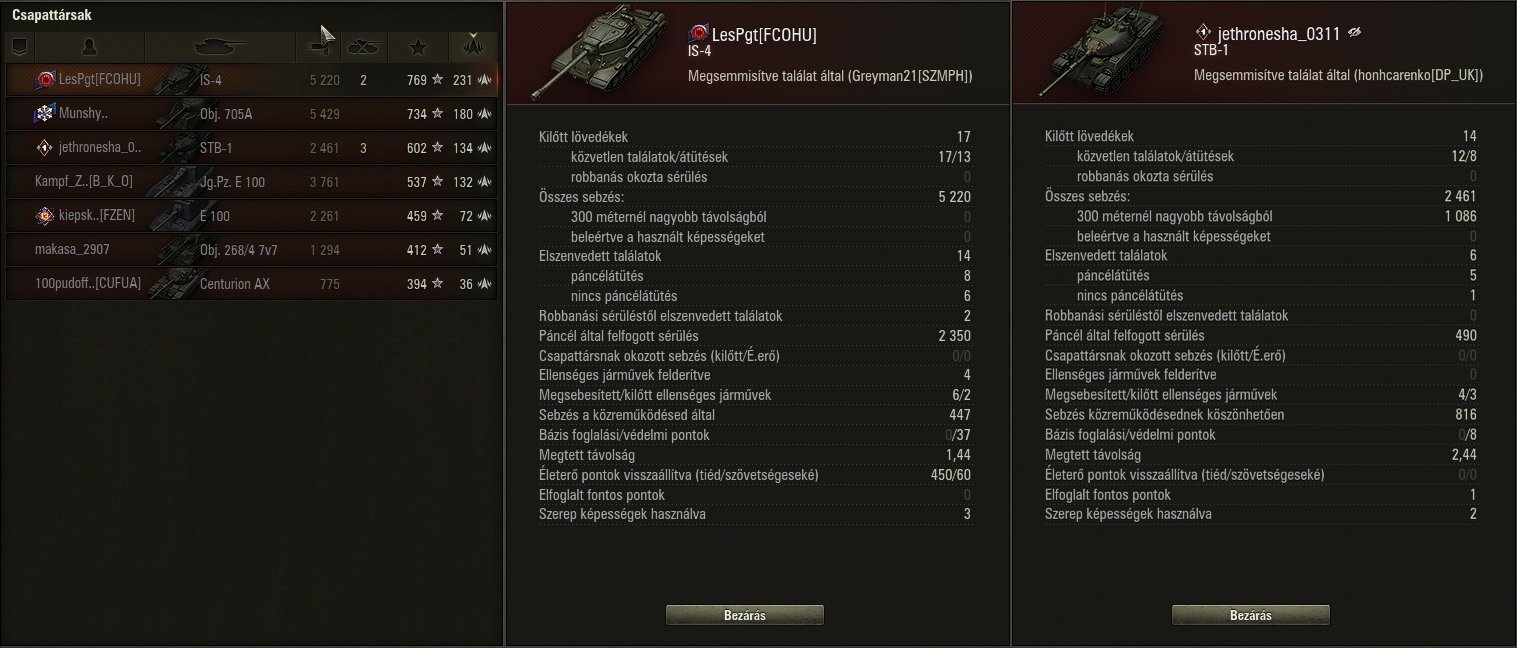Sort teammates by platoon badge column
The height and width of the screenshot is (648, 1517).
click(19, 46)
